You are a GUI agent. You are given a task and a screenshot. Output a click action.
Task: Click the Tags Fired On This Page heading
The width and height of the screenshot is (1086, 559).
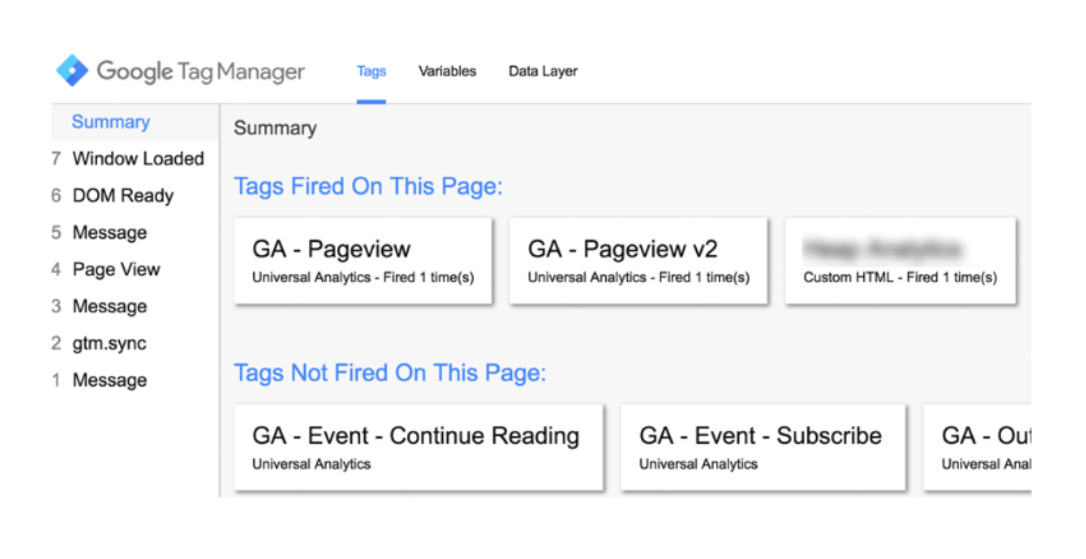368,186
